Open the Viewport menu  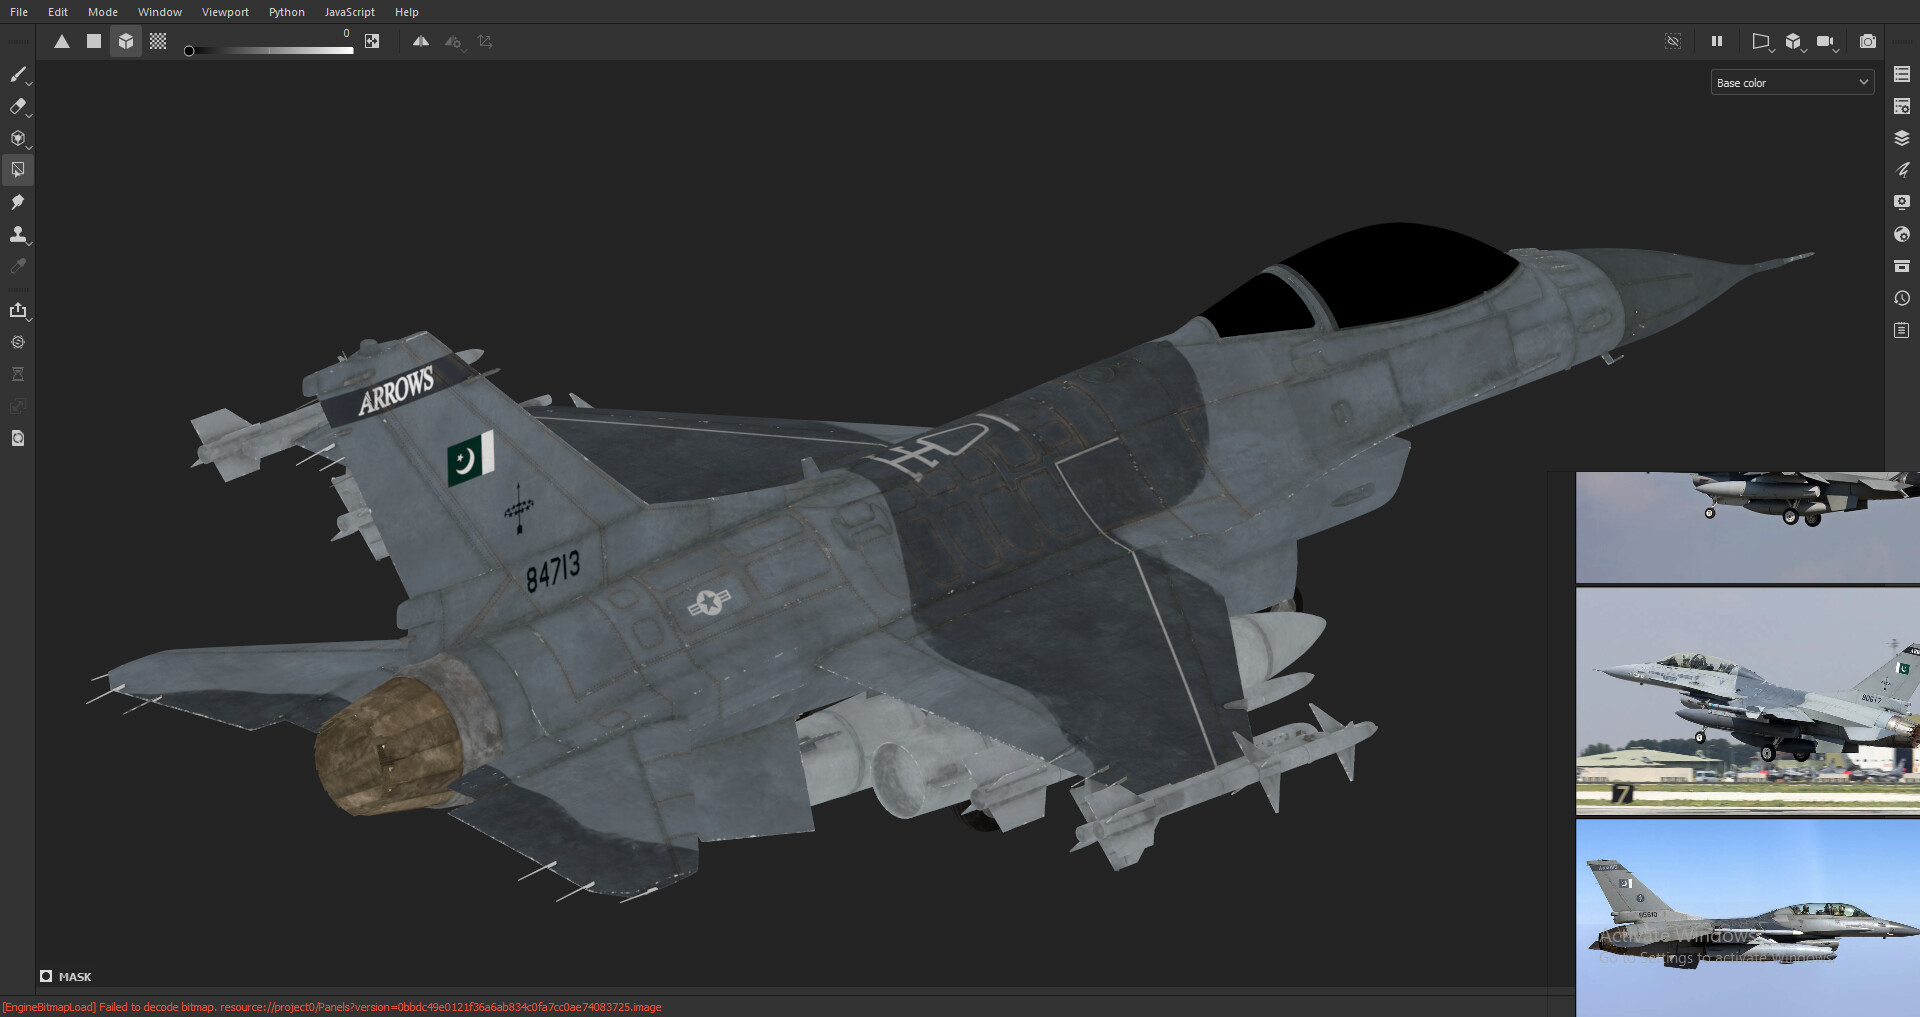pyautogui.click(x=224, y=12)
